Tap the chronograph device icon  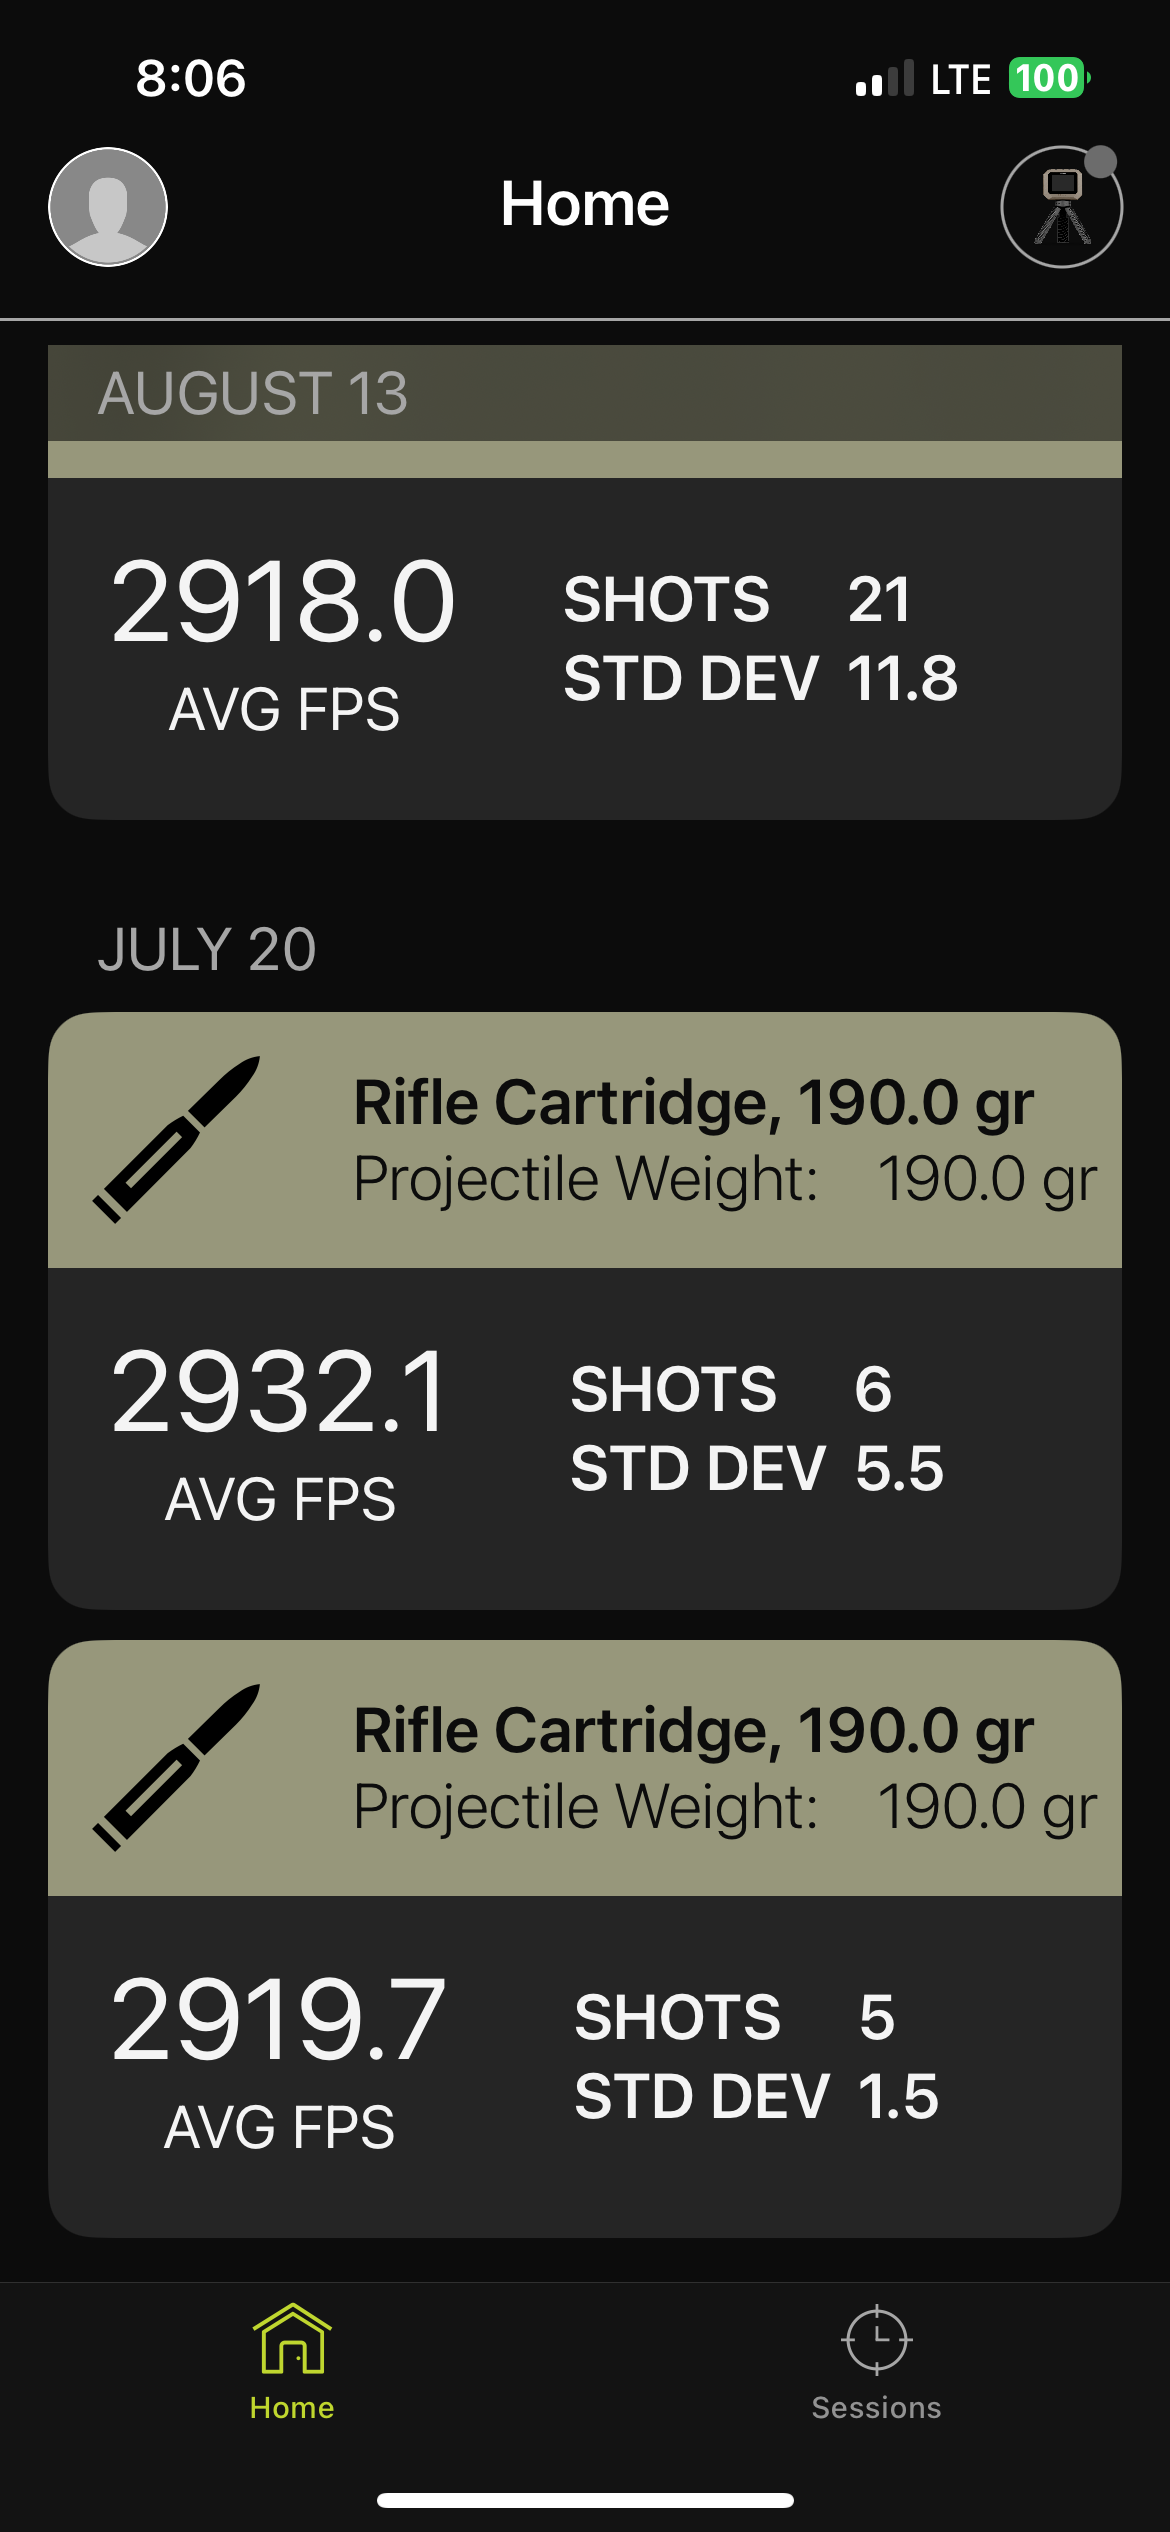click(1061, 207)
